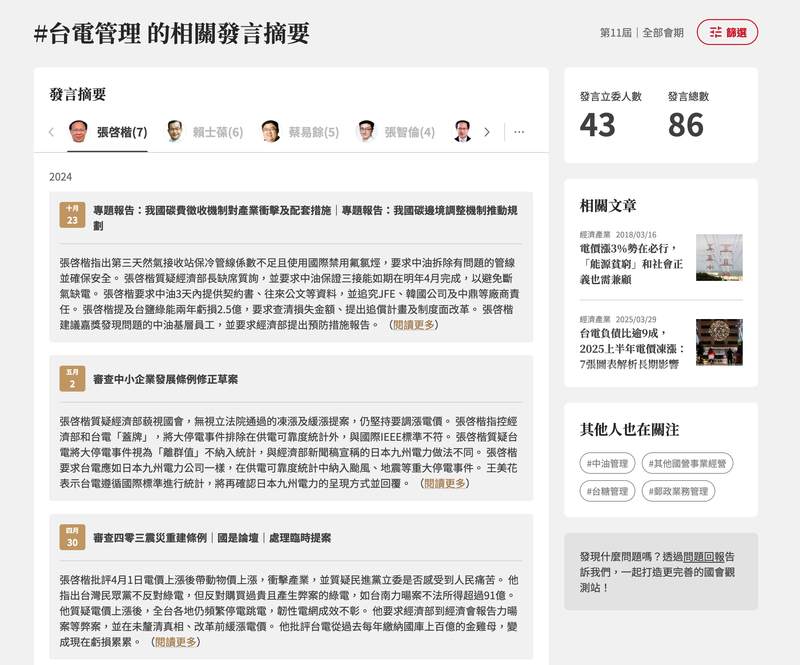Image resolution: width=800 pixels, height=665 pixels.
Task: Click 張智倫 avatar photo
Action: (x=366, y=131)
